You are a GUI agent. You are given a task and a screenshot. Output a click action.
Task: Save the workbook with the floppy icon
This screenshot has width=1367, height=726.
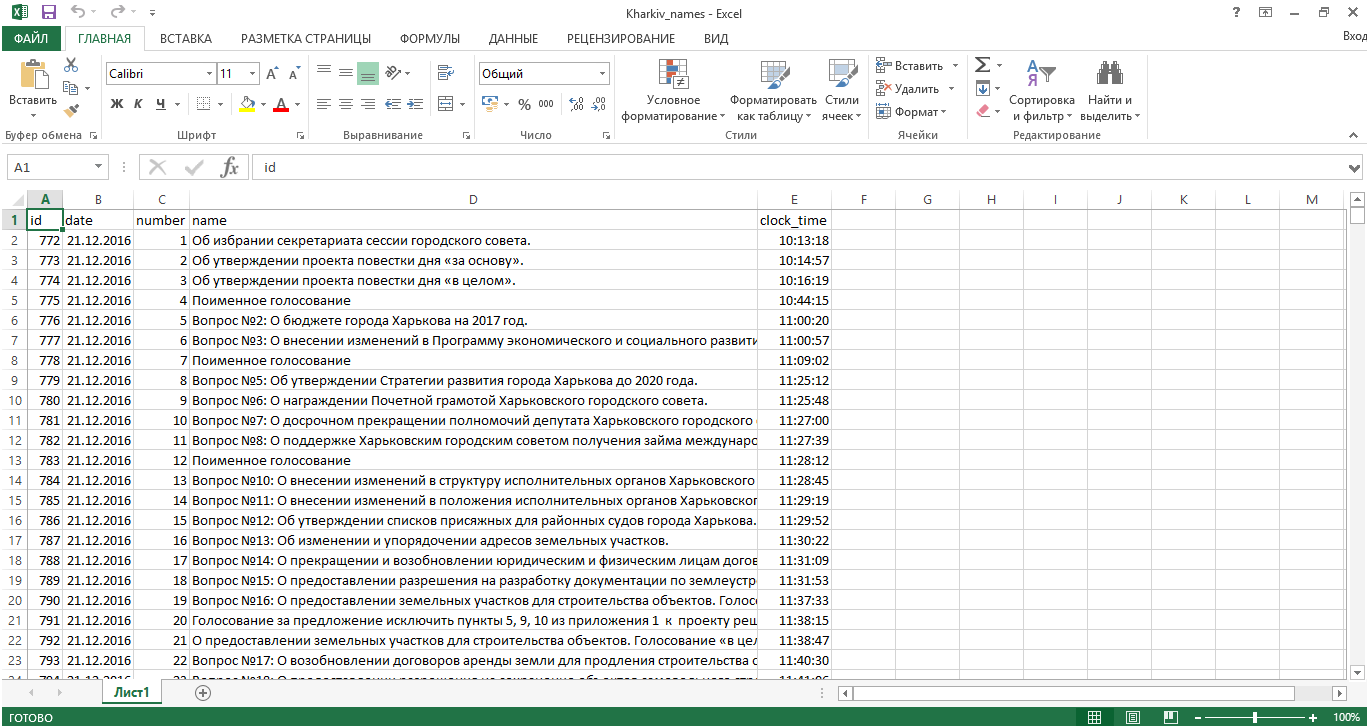[49, 13]
